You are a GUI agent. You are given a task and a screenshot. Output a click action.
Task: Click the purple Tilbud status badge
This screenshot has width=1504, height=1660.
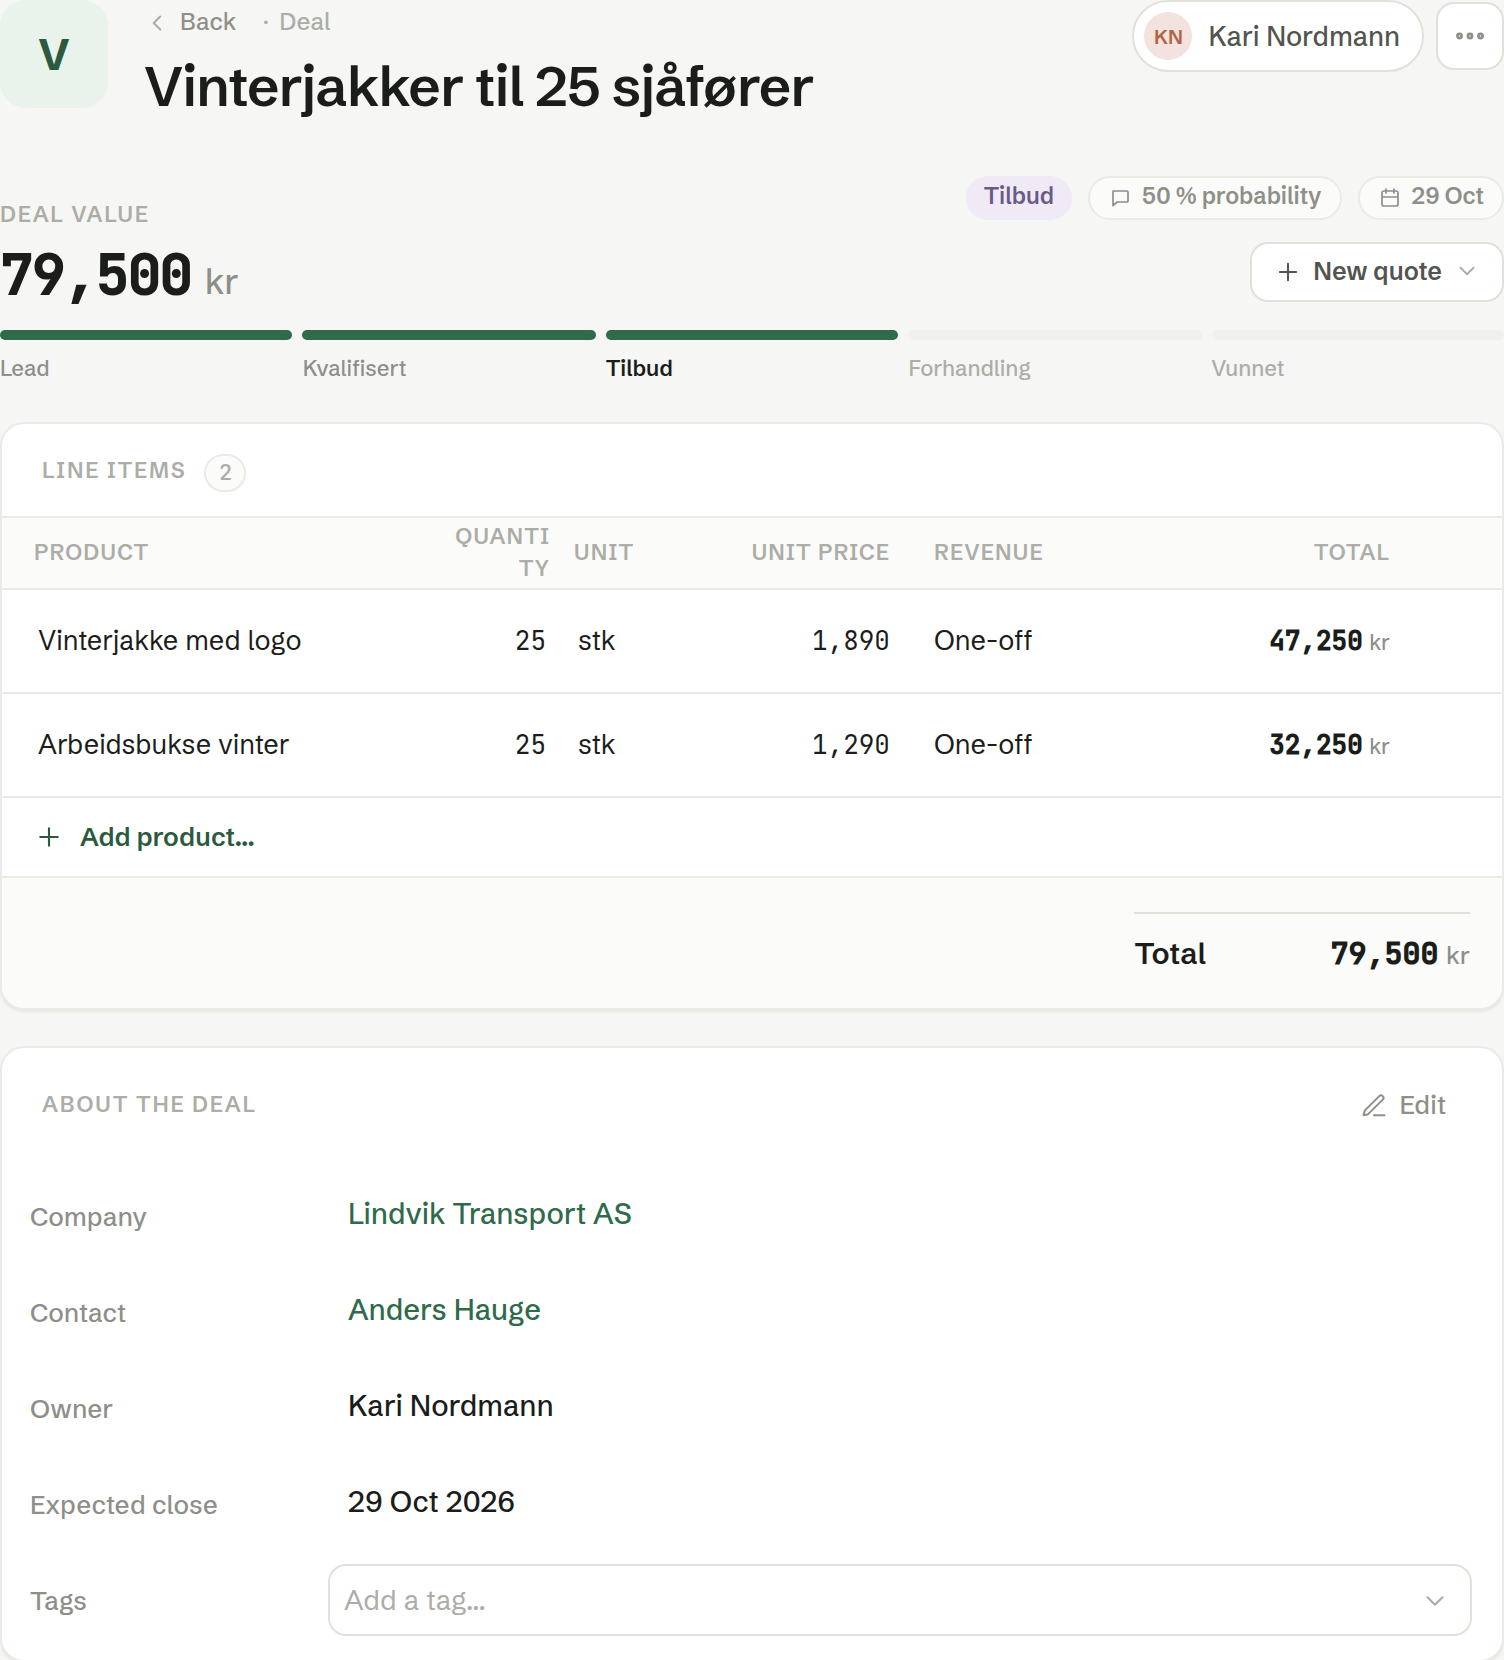point(1018,196)
